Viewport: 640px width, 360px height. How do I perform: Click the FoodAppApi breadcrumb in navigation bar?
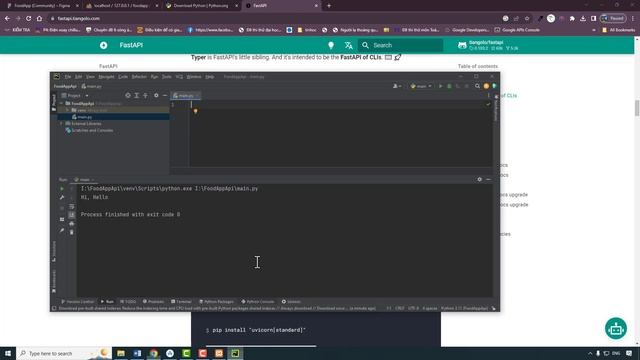click(65, 87)
